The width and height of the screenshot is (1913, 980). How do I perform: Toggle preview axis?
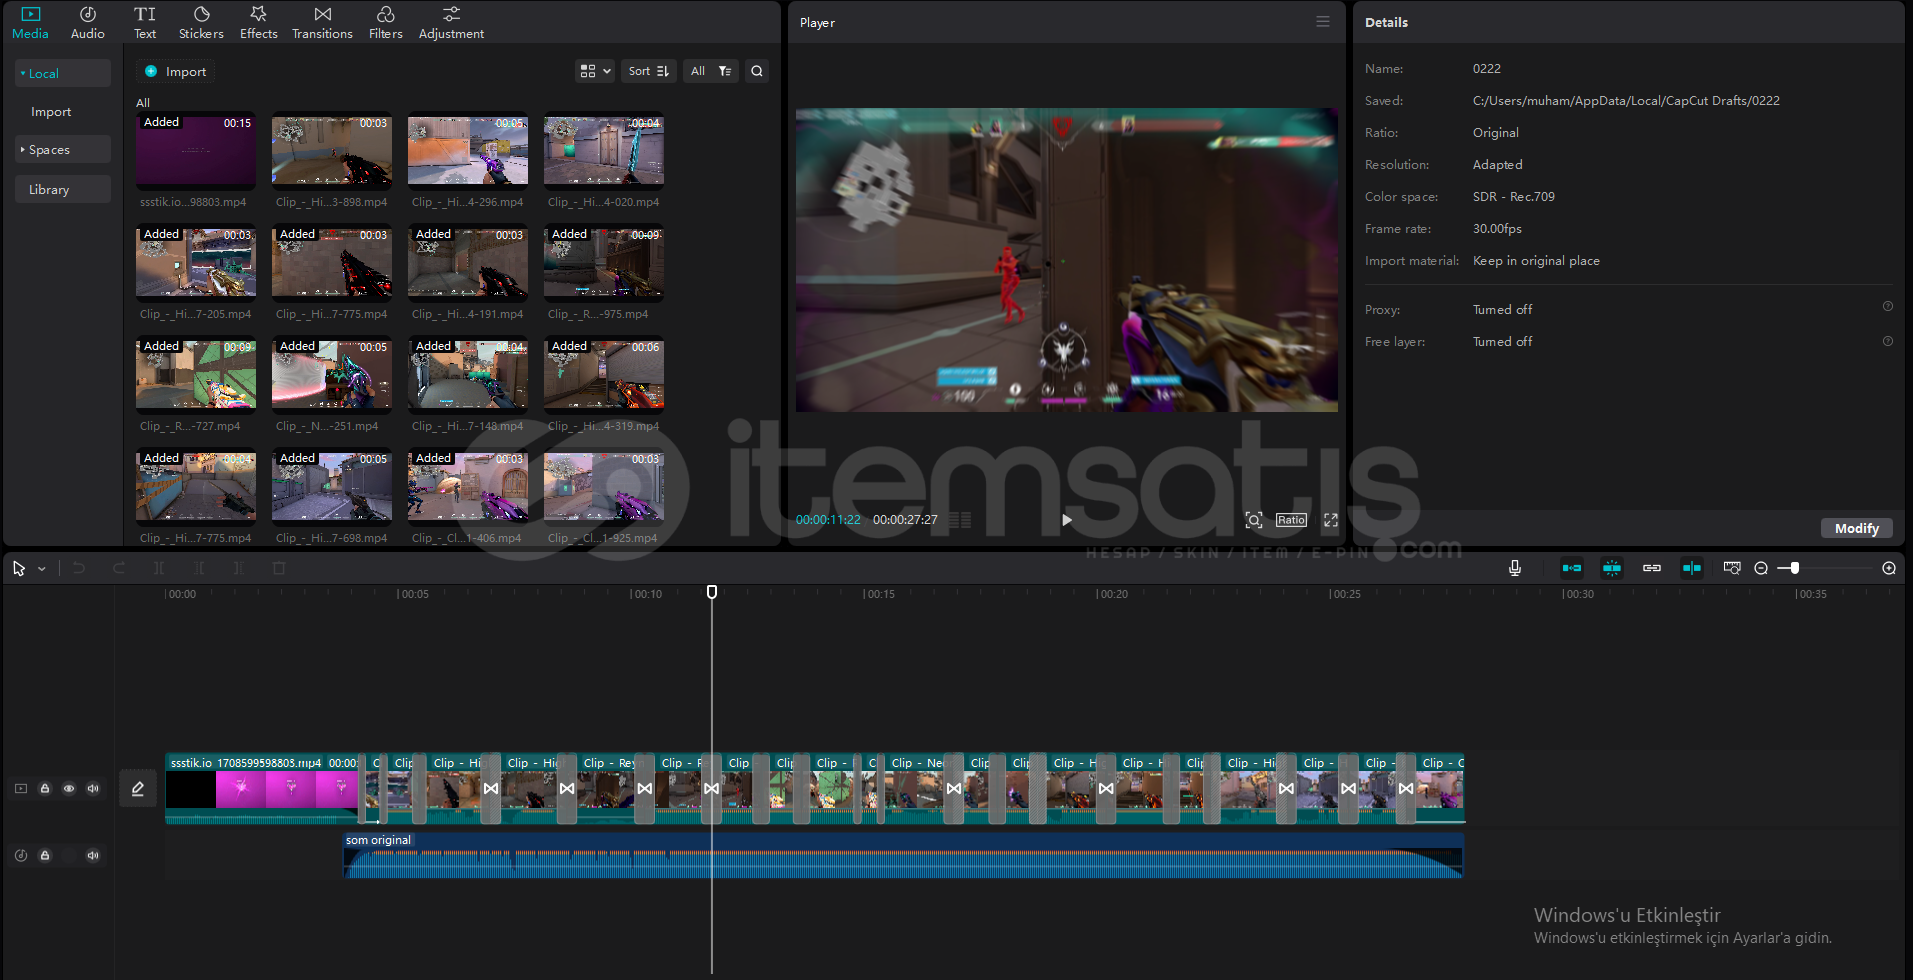point(1692,568)
